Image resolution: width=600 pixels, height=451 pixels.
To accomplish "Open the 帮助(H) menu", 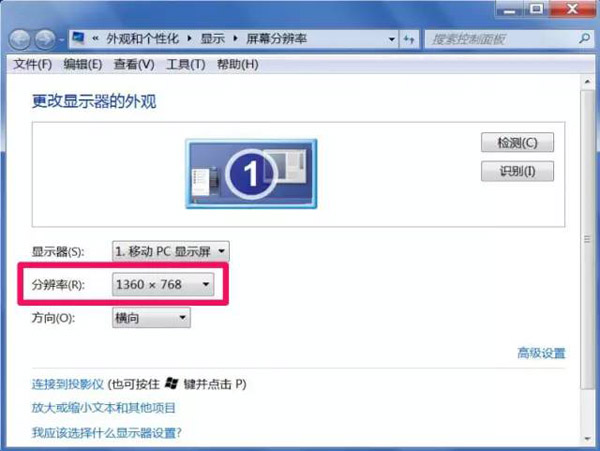I will click(x=238, y=64).
